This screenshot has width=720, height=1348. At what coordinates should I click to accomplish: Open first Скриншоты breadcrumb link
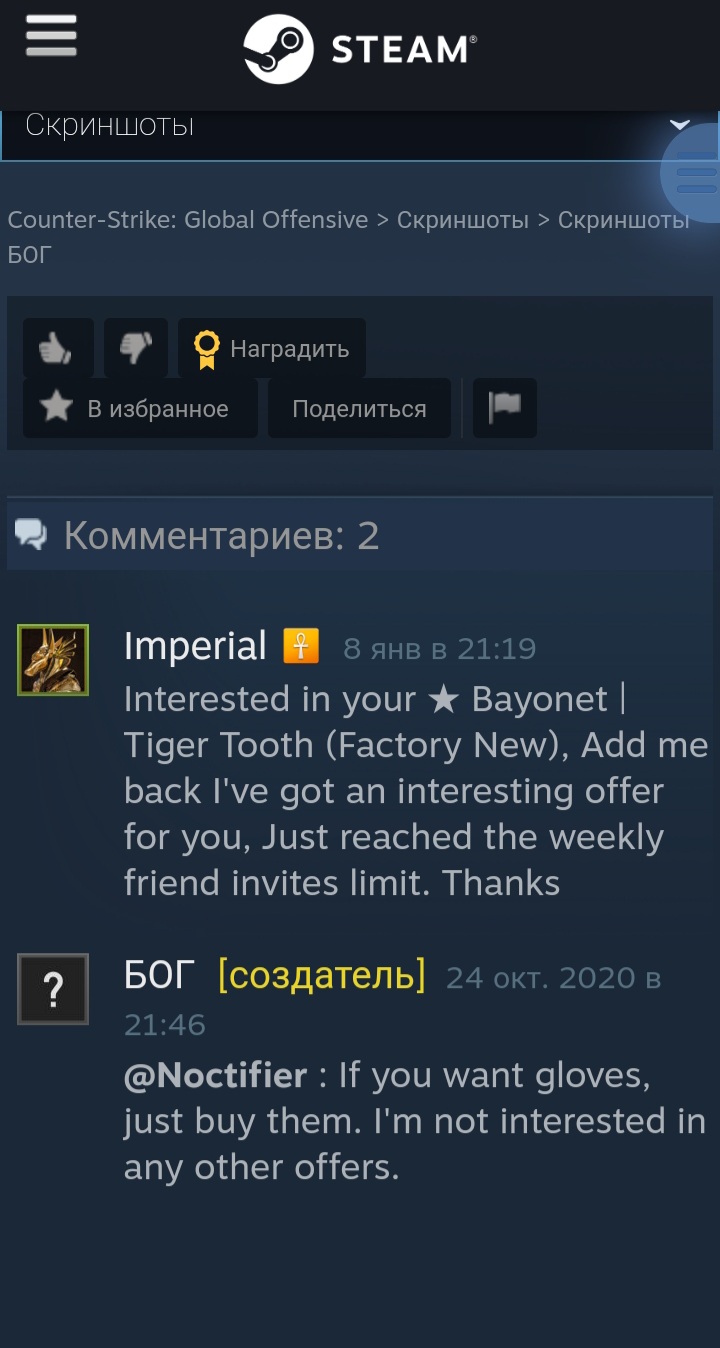(463, 220)
